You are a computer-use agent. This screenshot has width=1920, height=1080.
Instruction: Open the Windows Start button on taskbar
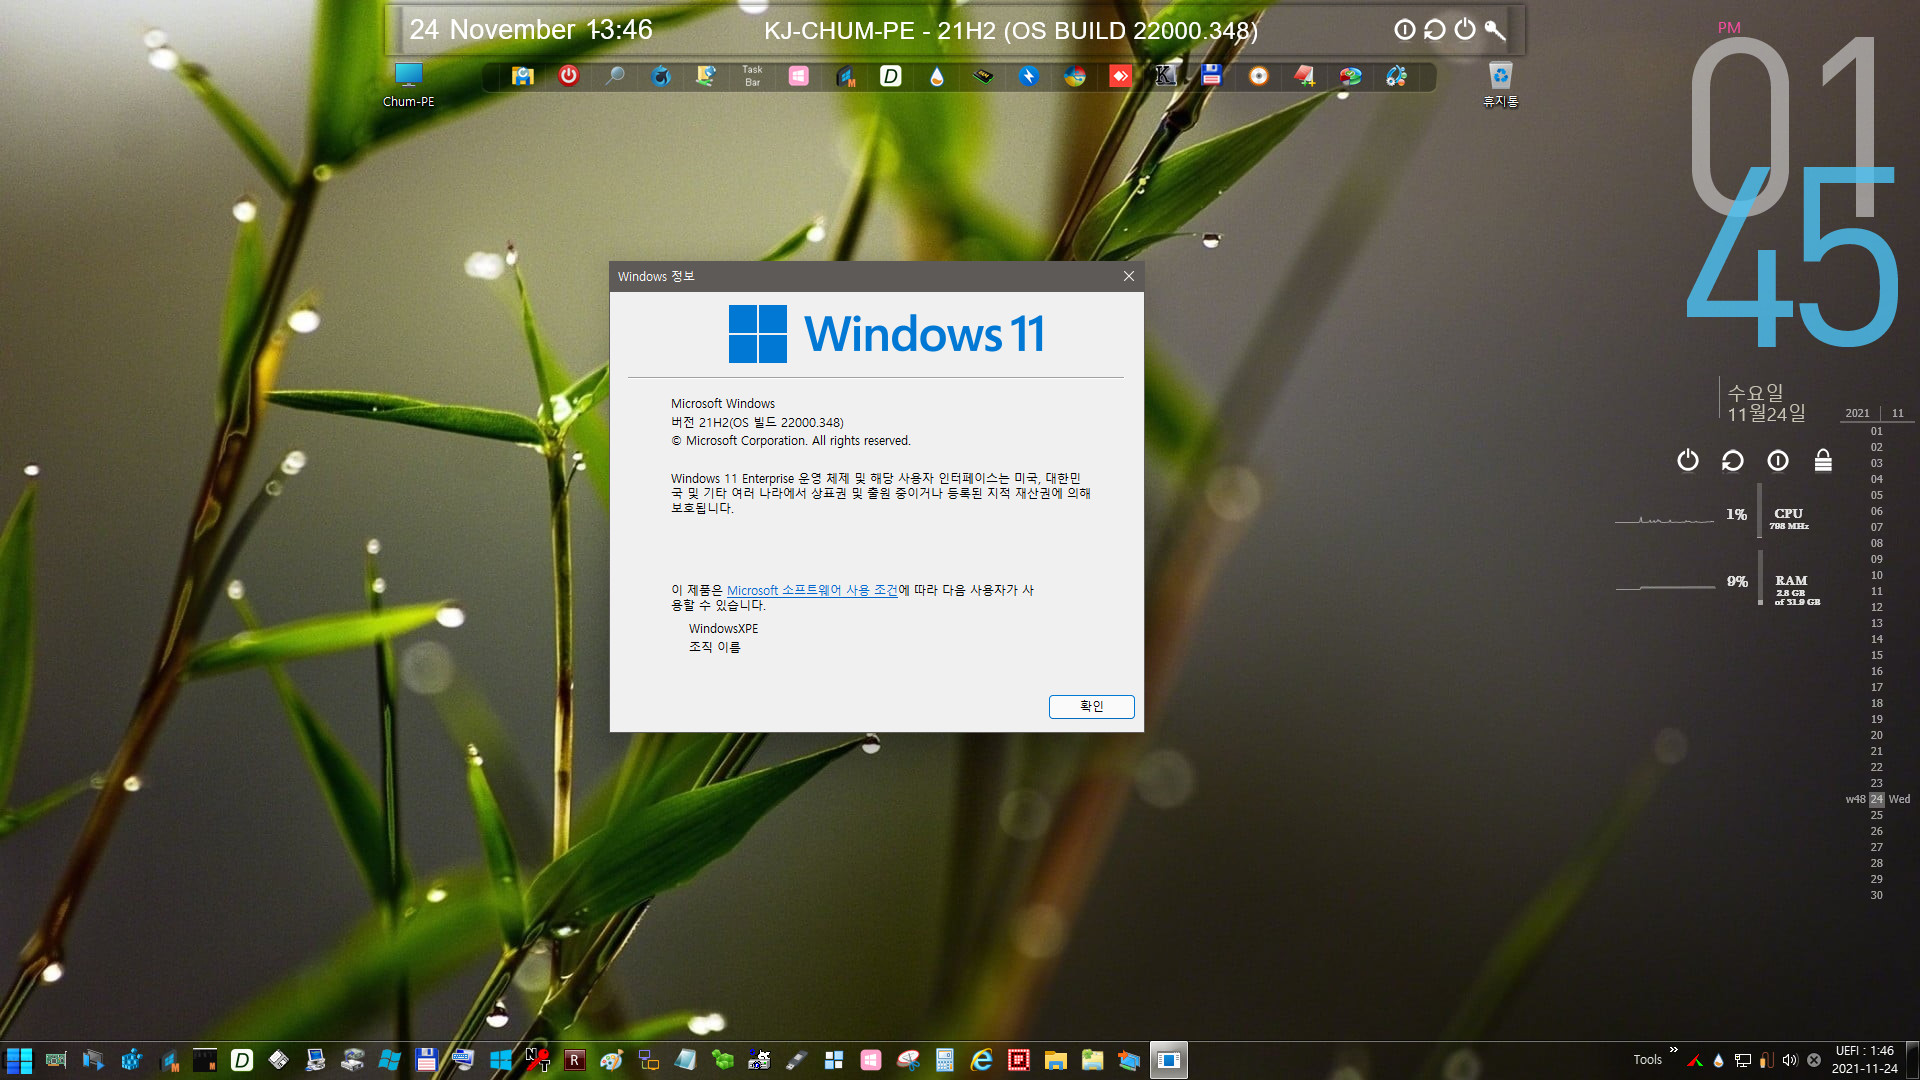click(19, 1060)
